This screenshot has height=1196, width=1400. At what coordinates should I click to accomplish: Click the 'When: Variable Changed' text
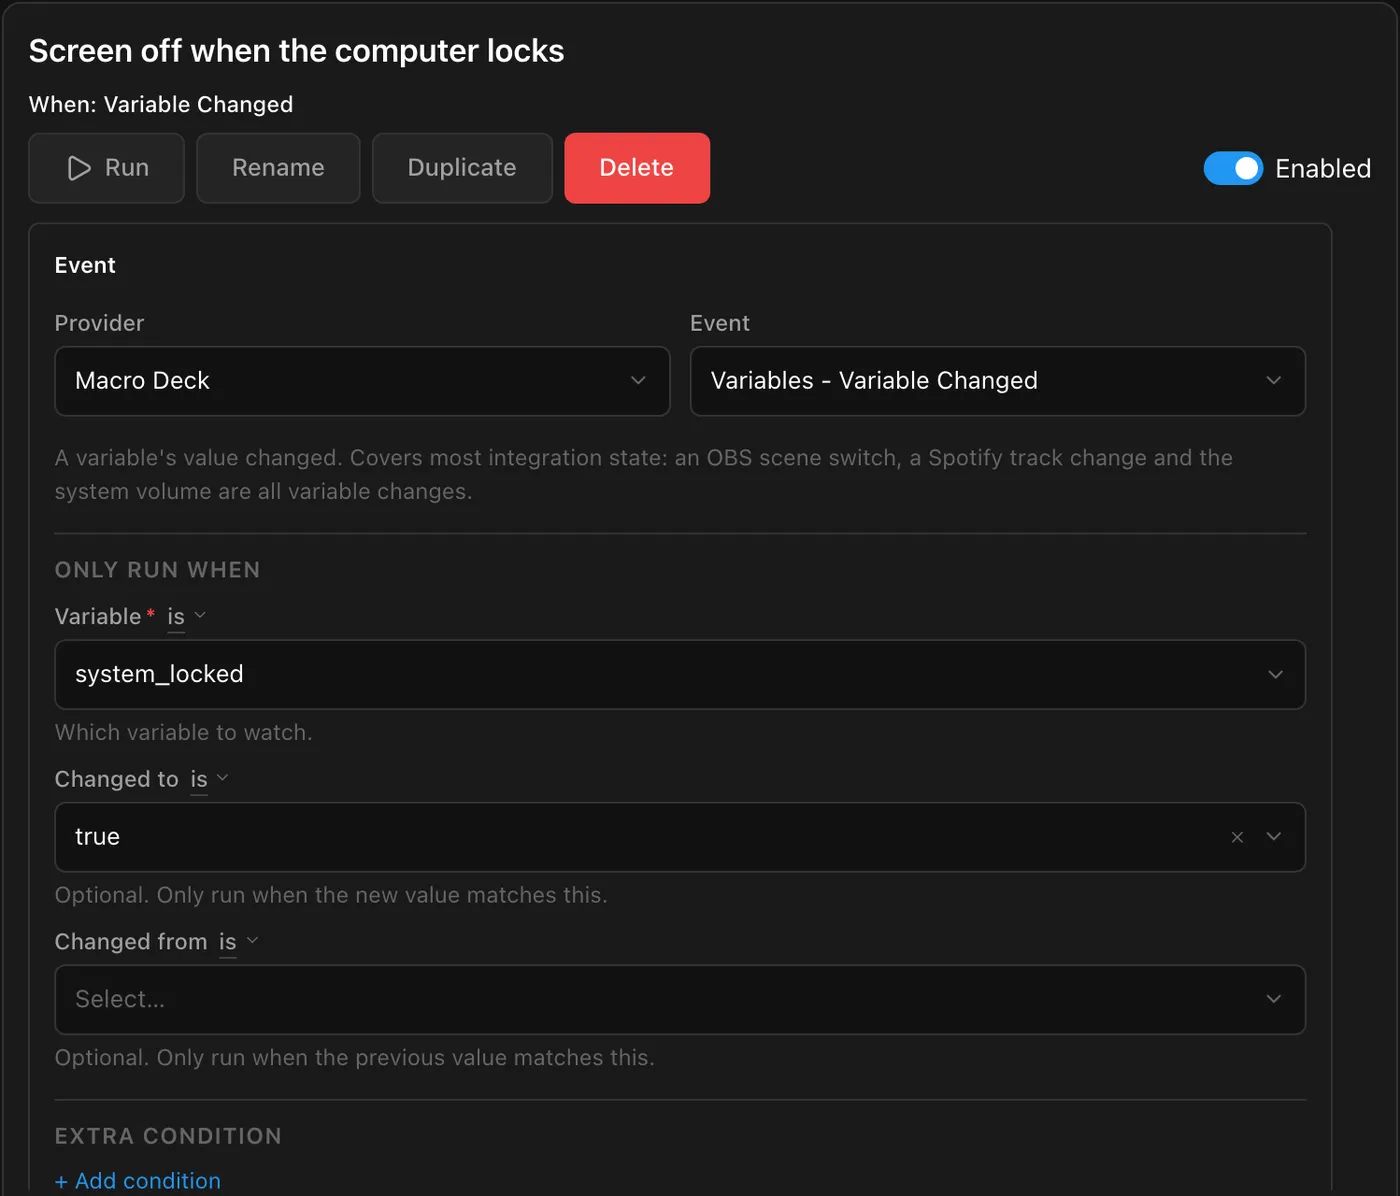pos(161,105)
